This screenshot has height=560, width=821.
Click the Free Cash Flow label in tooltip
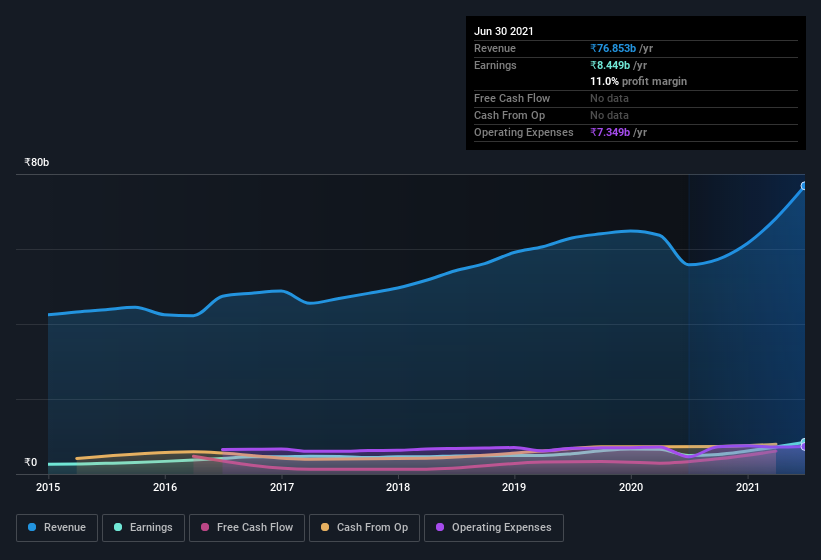coord(512,98)
